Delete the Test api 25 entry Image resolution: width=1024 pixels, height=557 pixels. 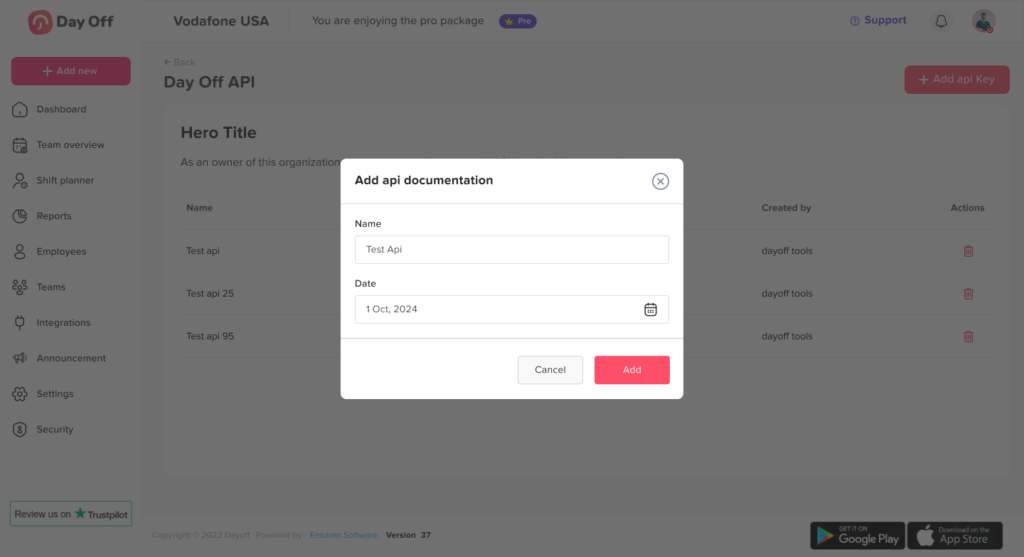pyautogui.click(x=968, y=294)
